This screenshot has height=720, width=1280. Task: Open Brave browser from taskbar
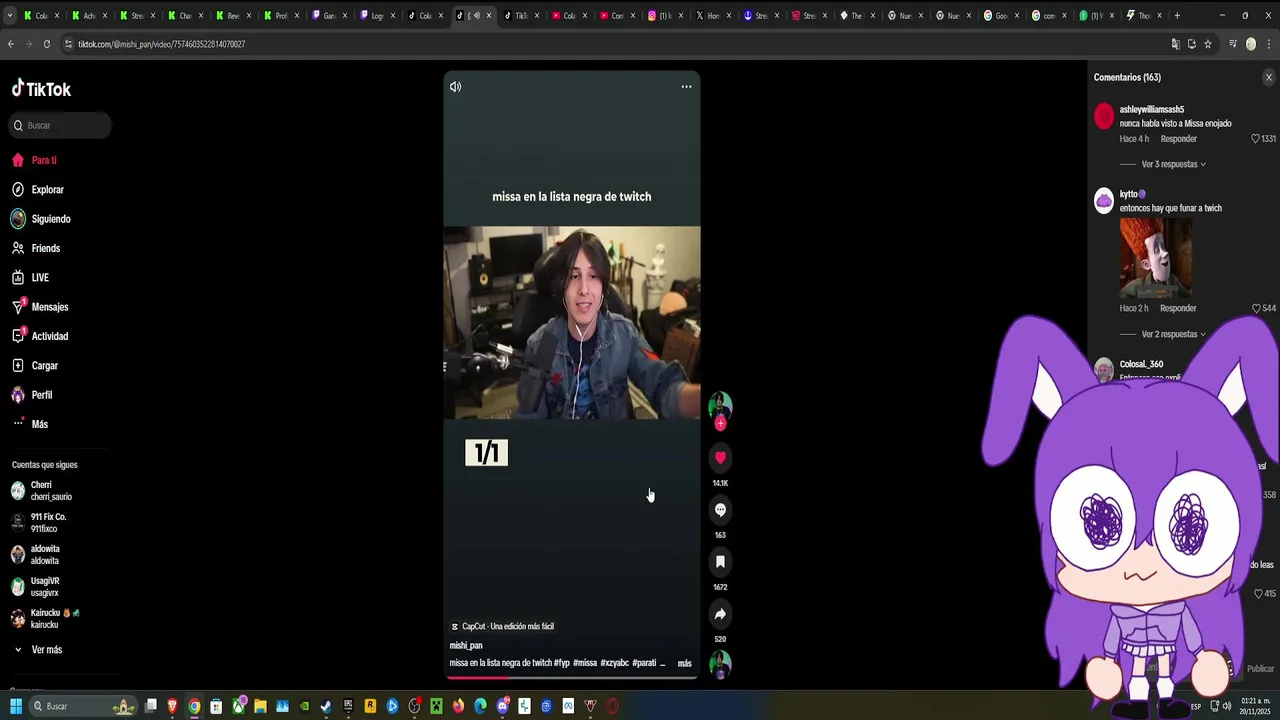point(172,706)
